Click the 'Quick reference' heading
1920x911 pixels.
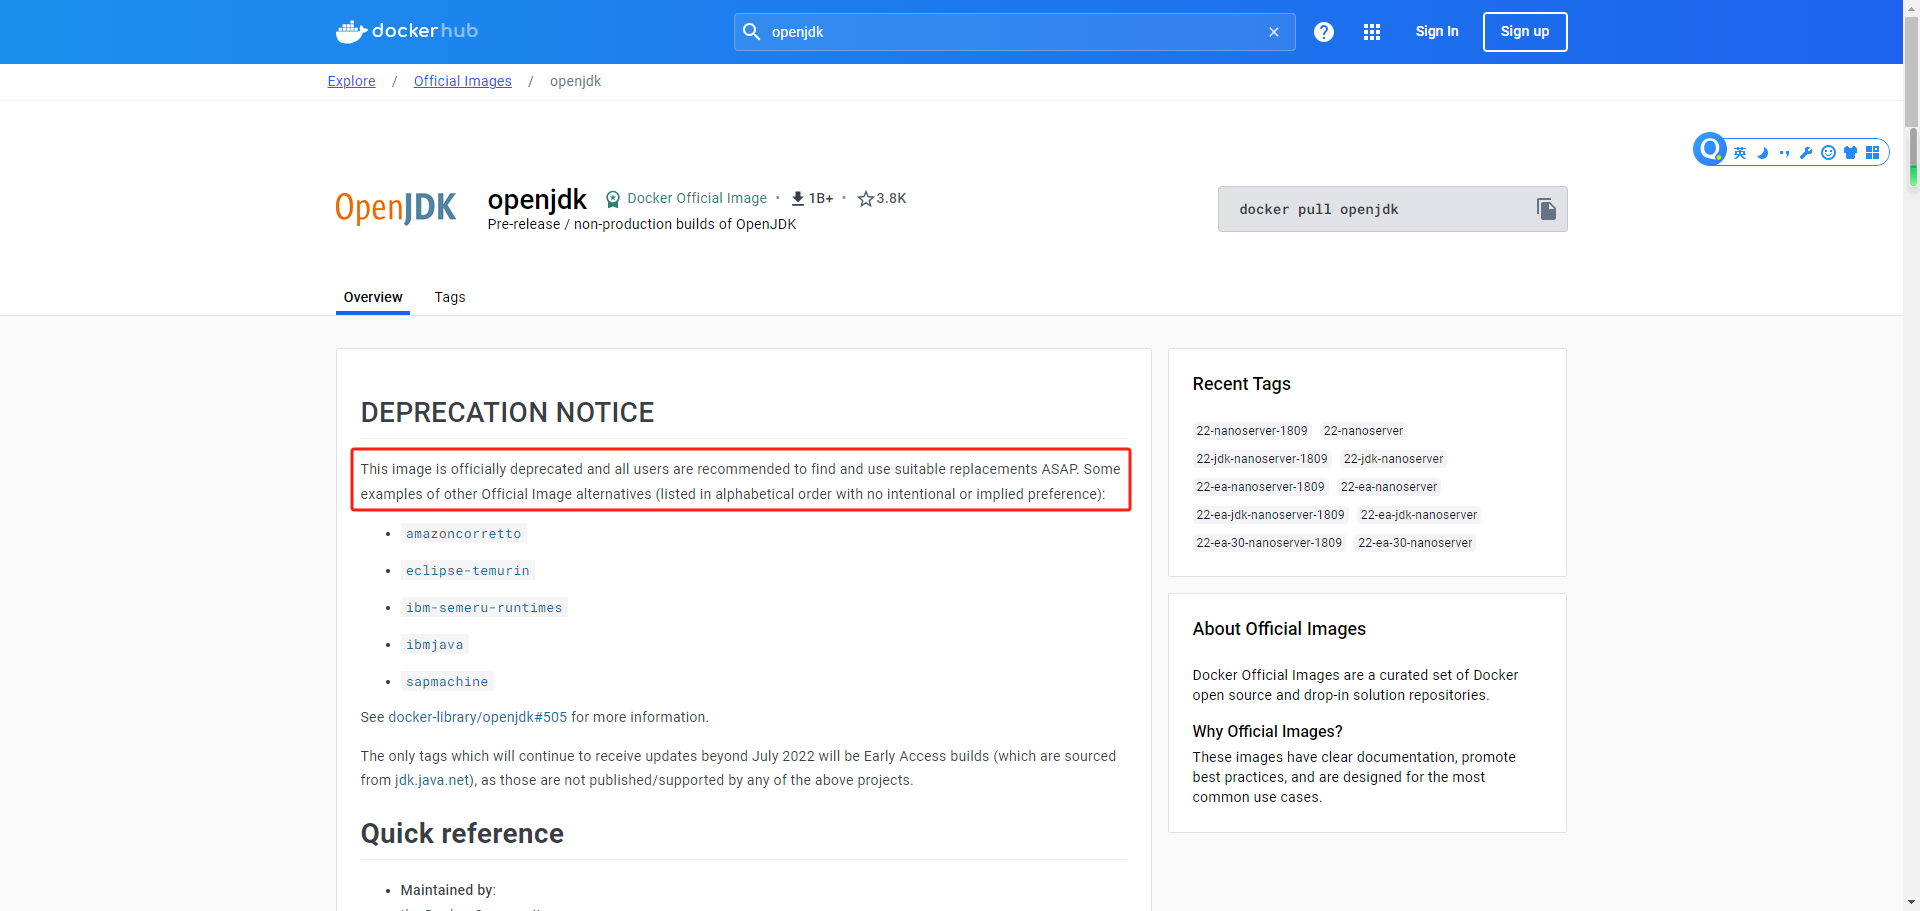tap(462, 834)
